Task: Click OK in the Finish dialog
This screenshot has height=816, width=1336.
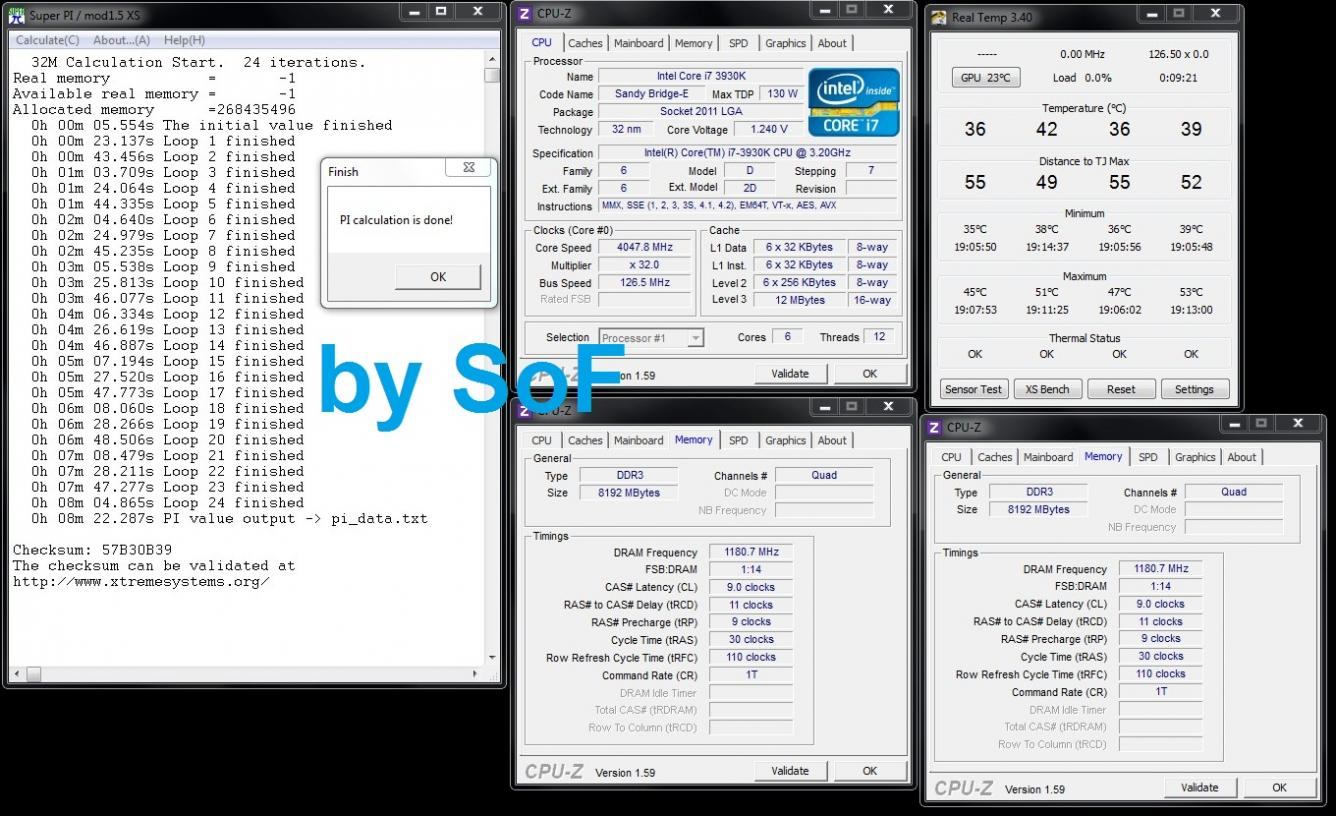Action: 438,277
